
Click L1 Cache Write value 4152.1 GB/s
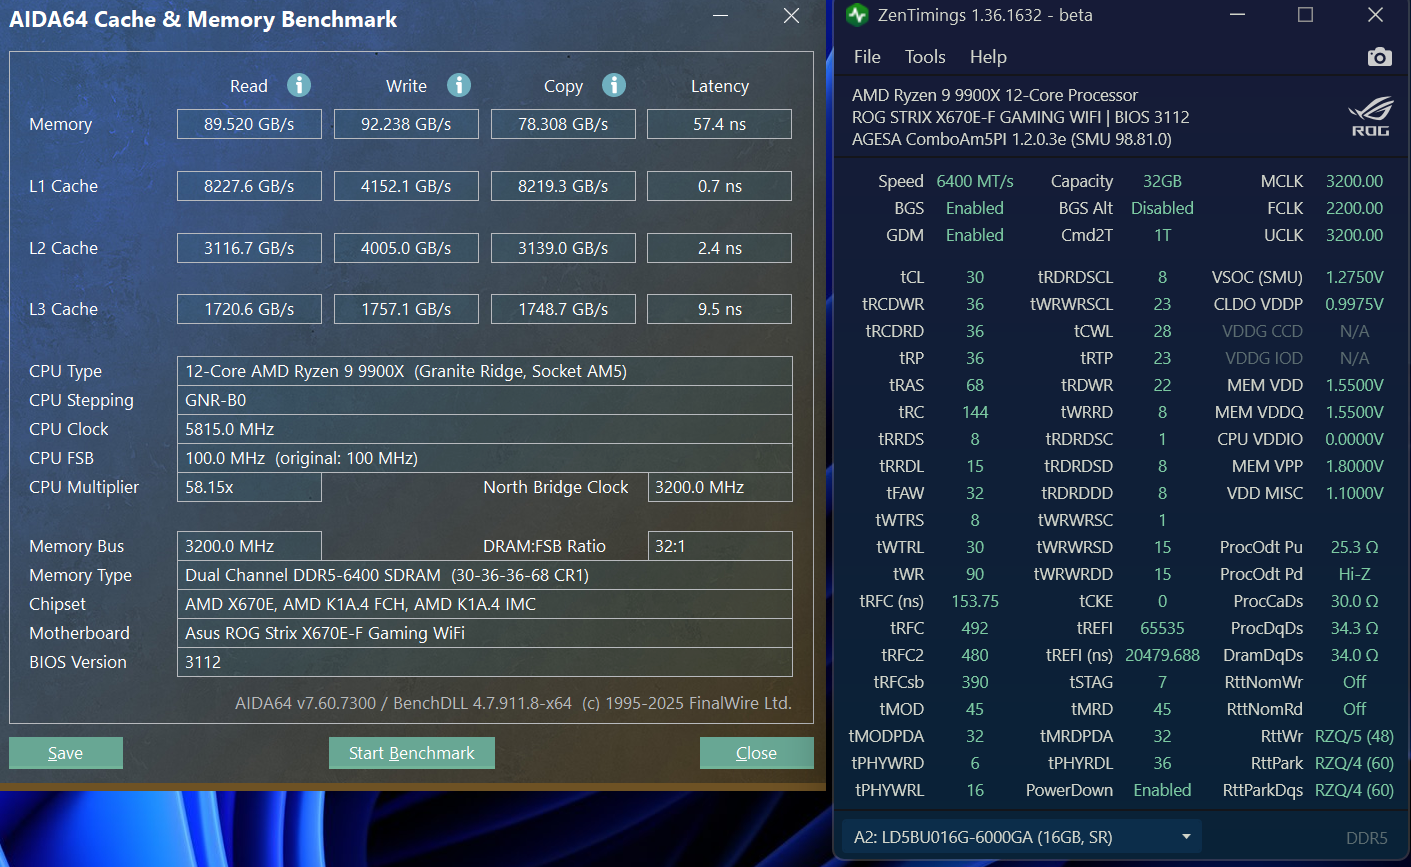406,186
